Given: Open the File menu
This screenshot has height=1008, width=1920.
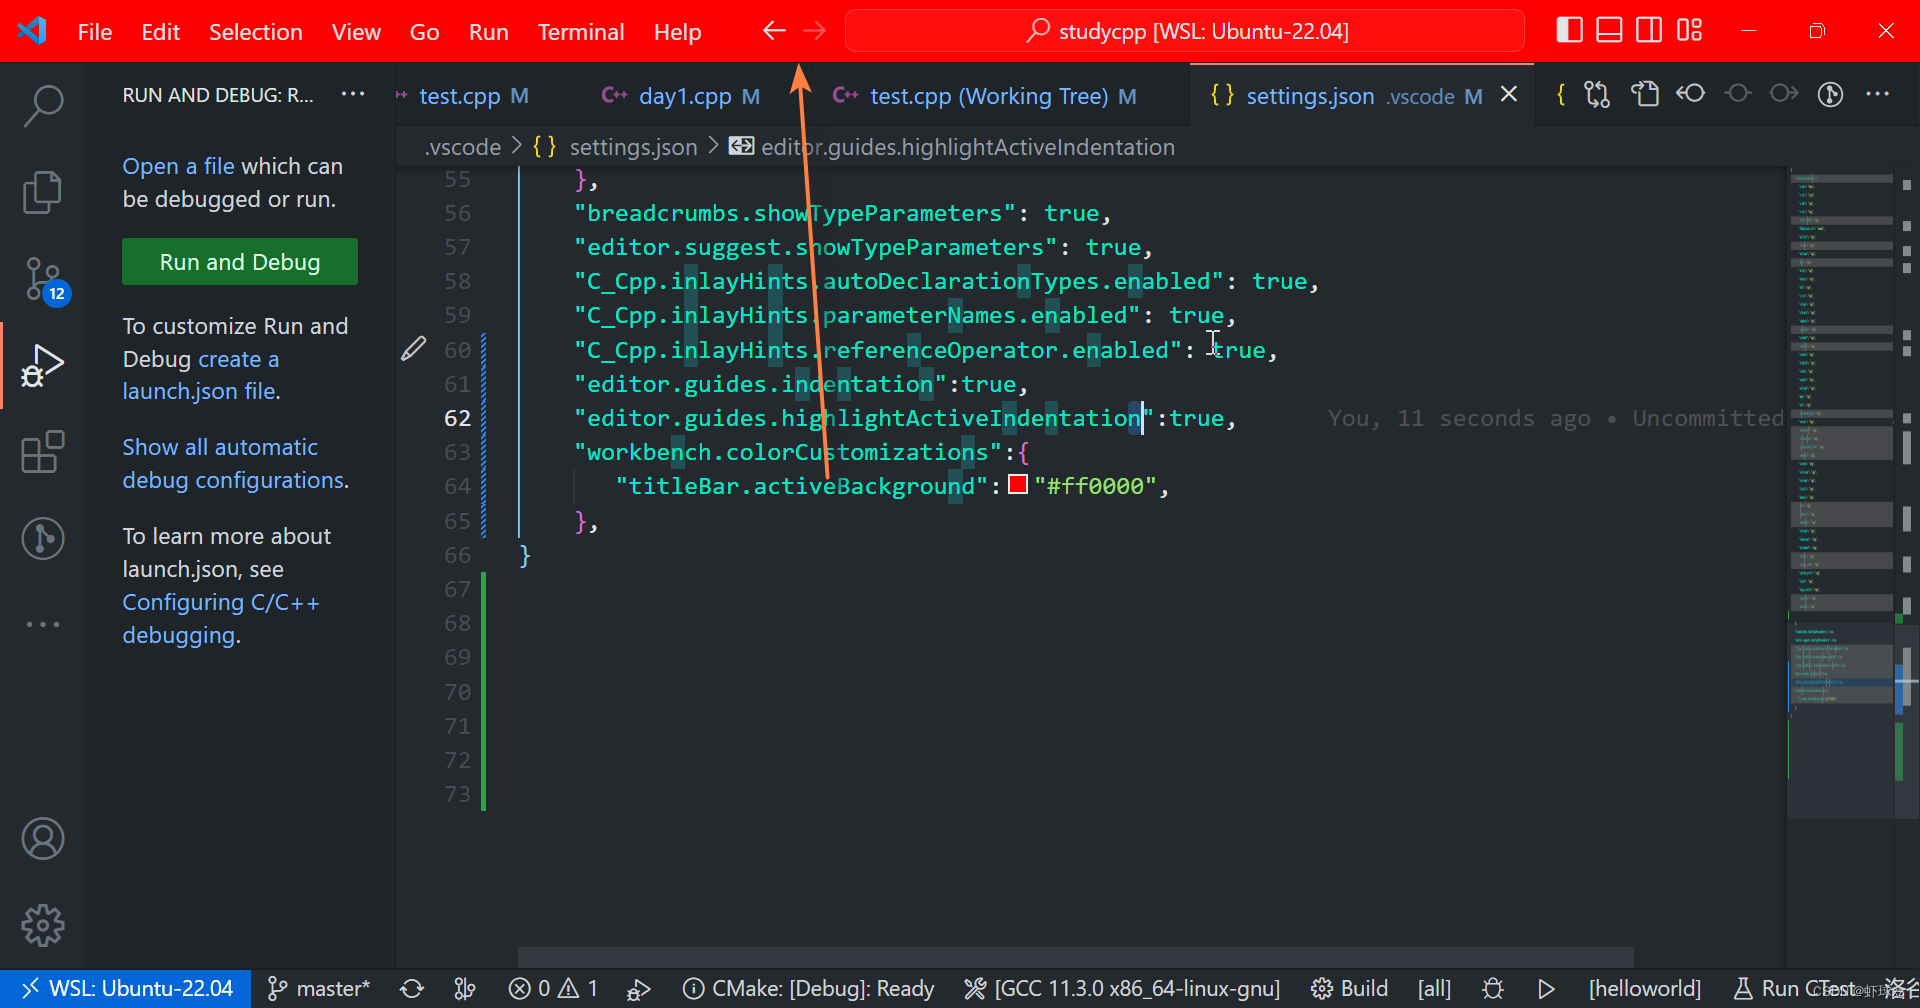Looking at the screenshot, I should click(95, 32).
